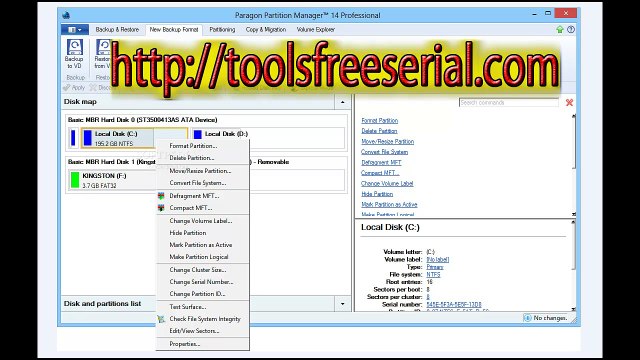Select the green KINGSTON (F:) partition icon
The width and height of the screenshot is (640, 360).
tap(75, 180)
